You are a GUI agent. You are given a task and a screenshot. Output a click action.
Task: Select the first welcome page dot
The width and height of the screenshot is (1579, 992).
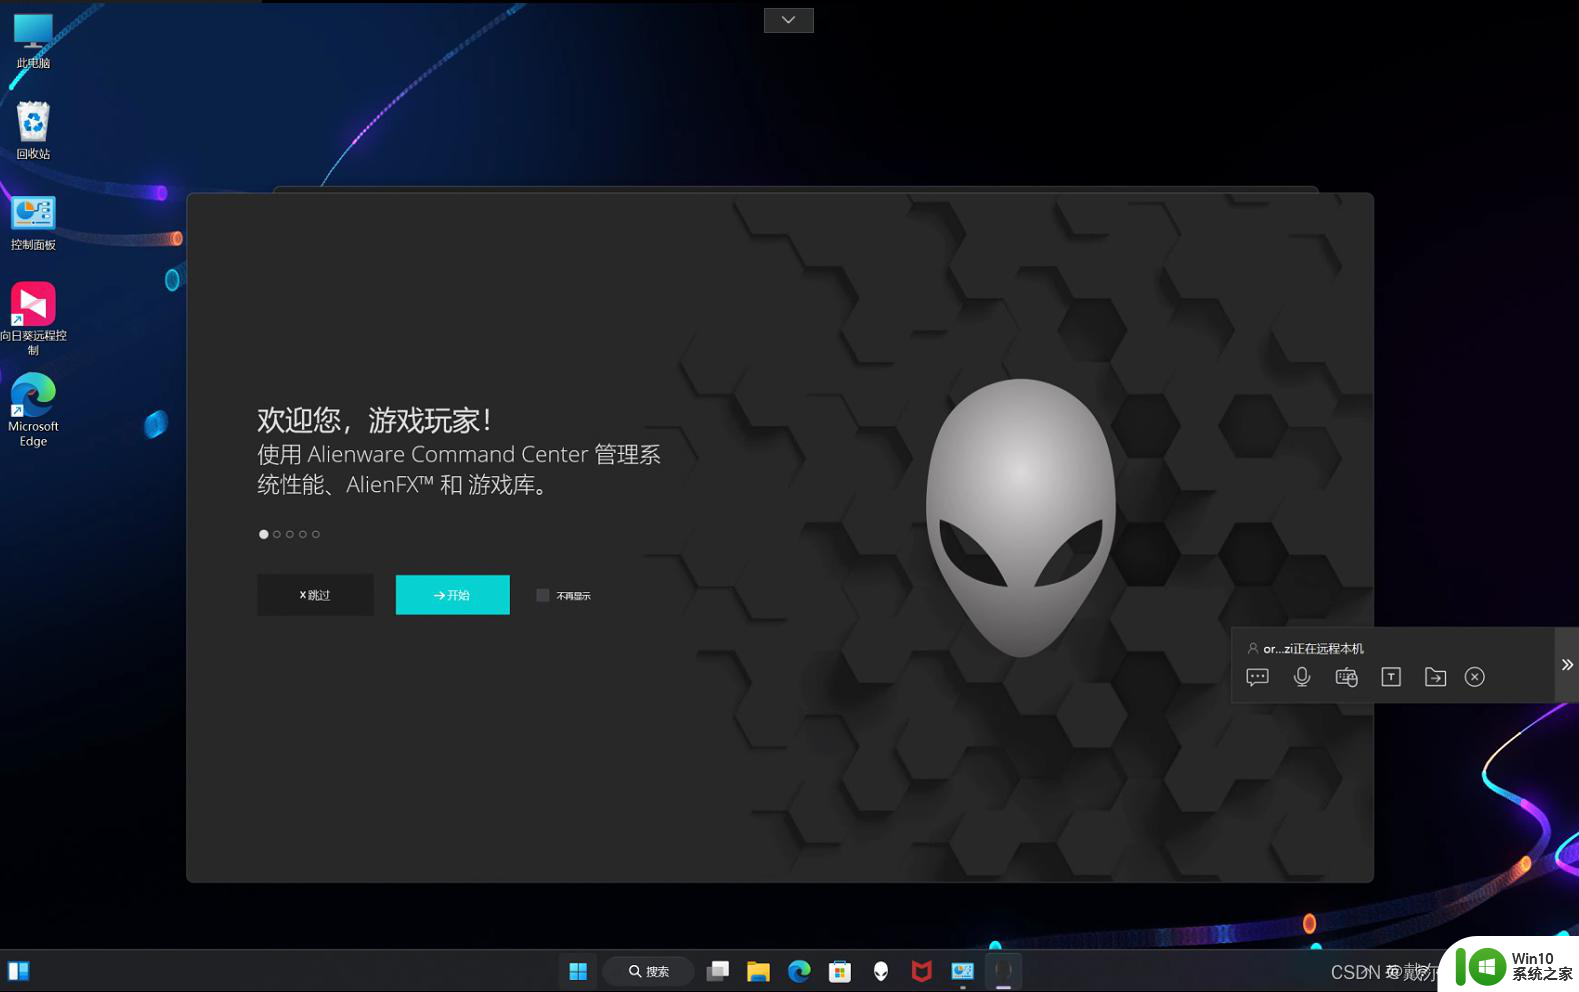coord(264,534)
